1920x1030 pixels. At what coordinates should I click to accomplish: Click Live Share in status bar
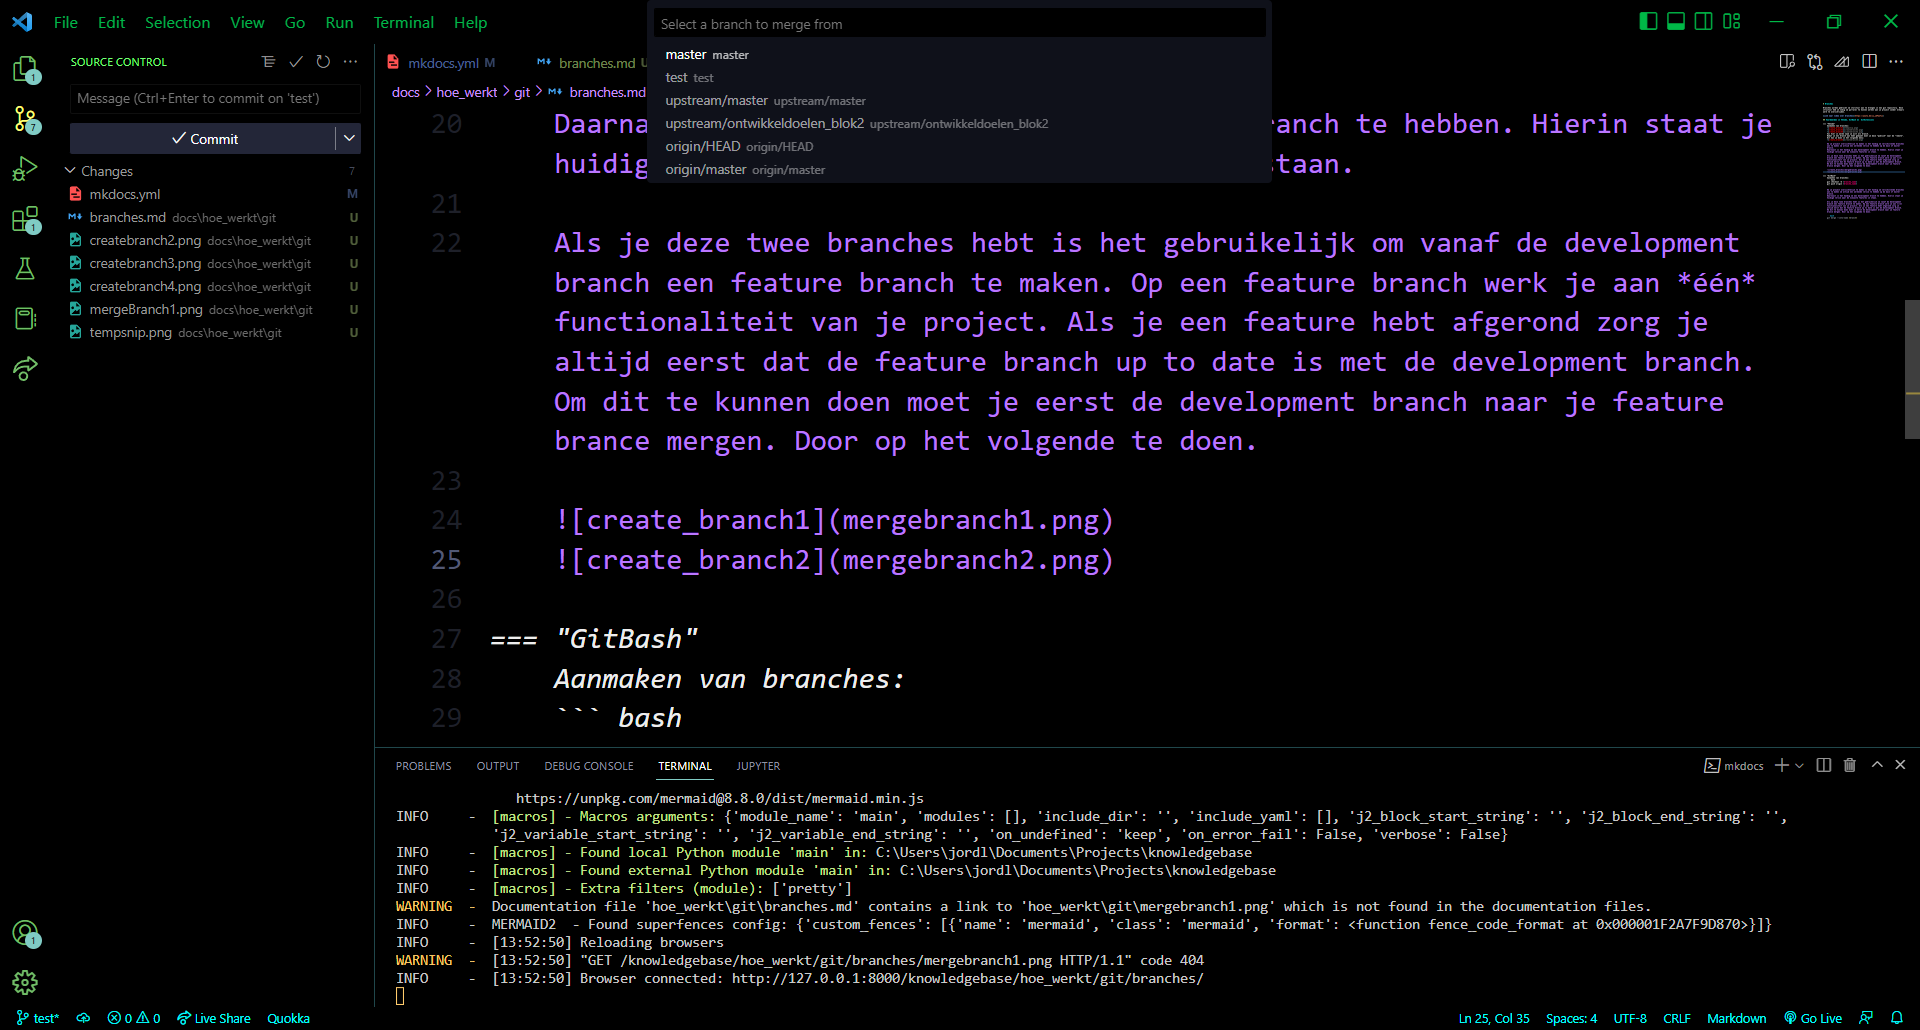coord(214,1018)
